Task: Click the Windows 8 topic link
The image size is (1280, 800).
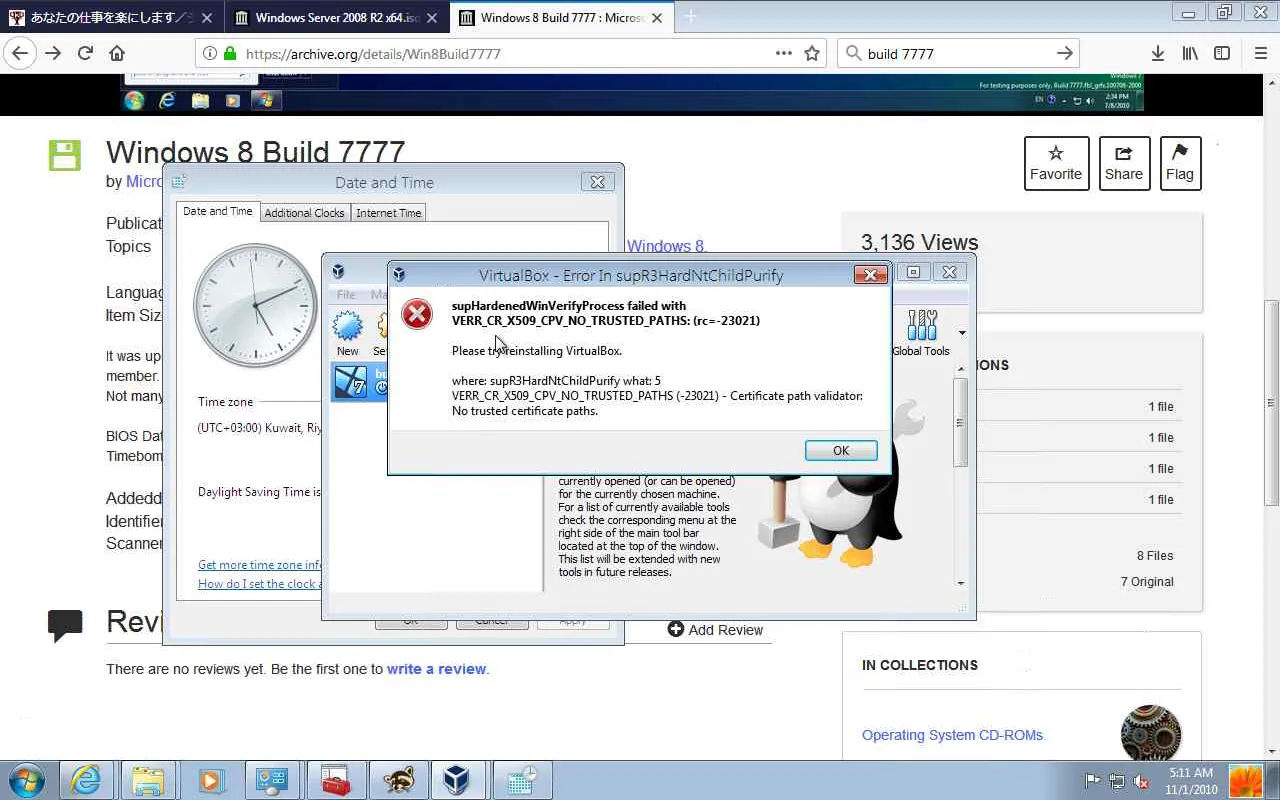Action: point(666,246)
